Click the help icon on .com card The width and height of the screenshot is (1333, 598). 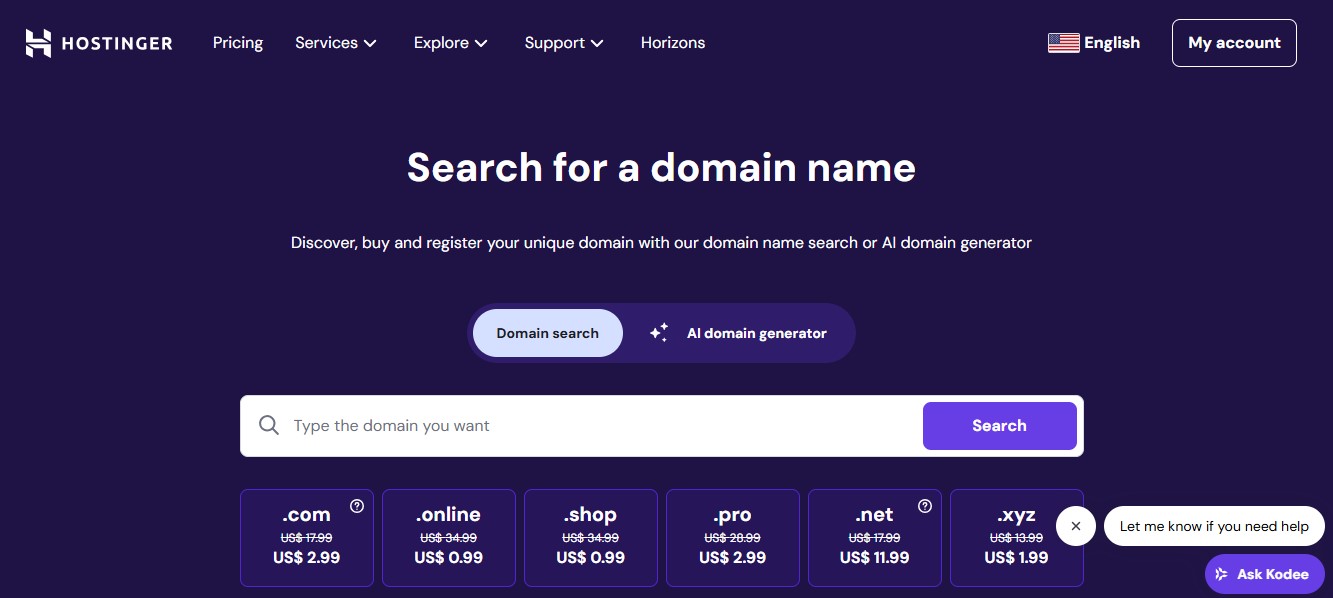pos(357,506)
